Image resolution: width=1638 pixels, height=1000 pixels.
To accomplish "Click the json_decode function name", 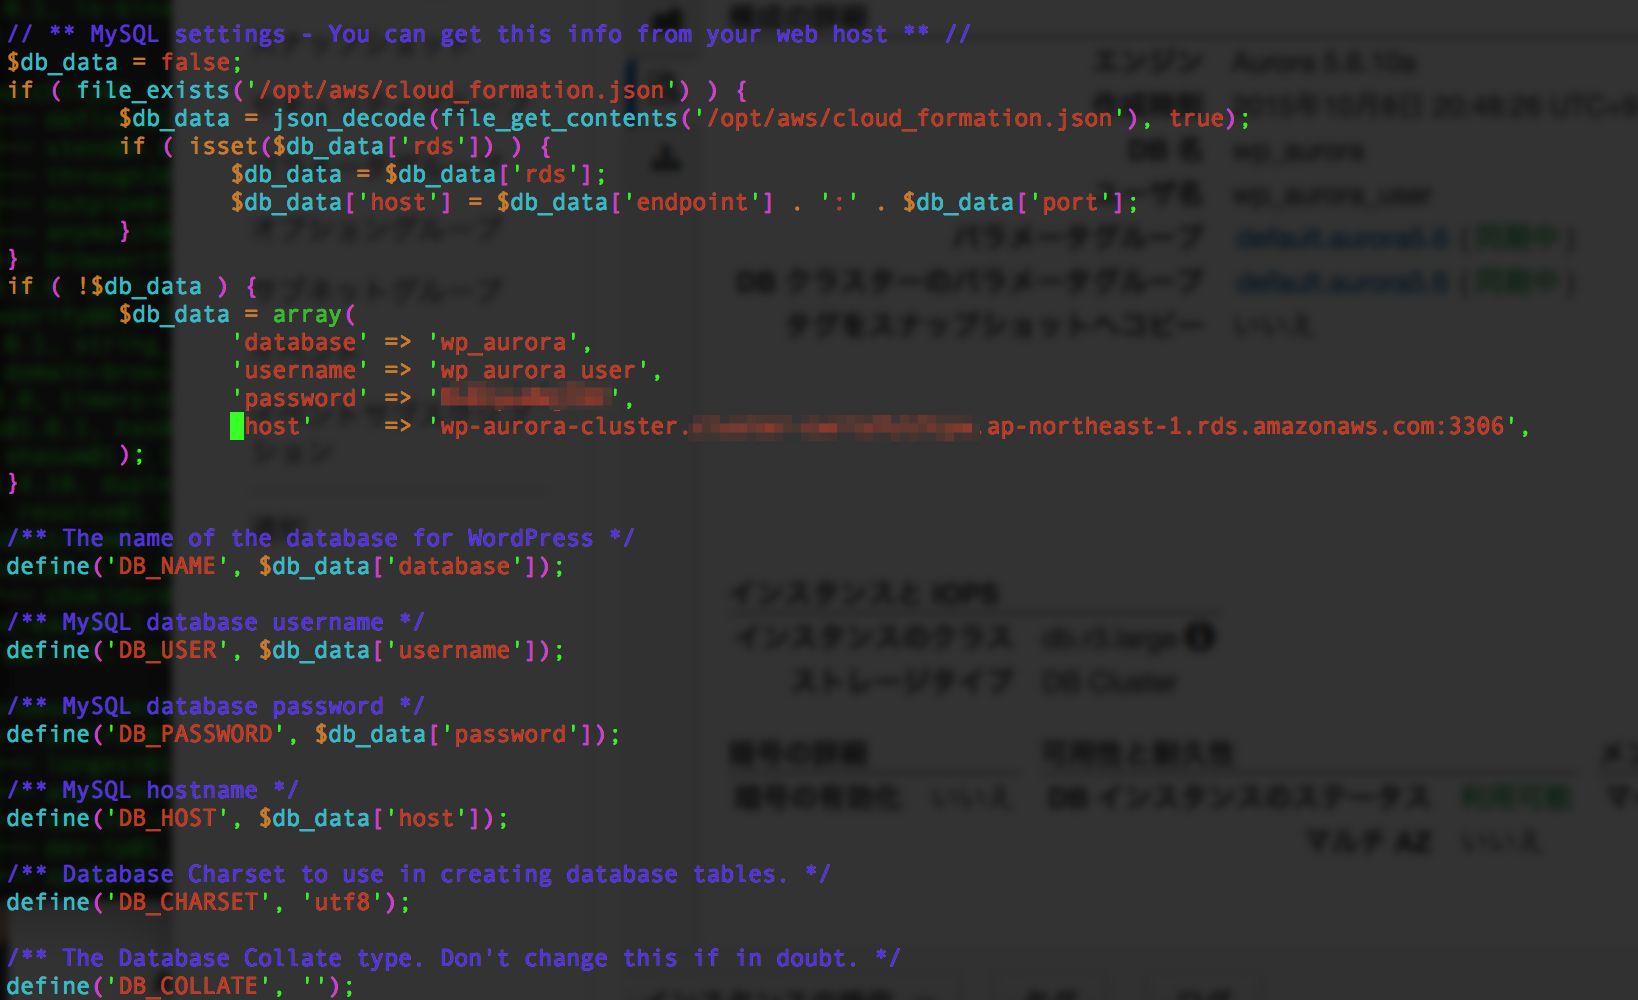I will pyautogui.click(x=349, y=119).
